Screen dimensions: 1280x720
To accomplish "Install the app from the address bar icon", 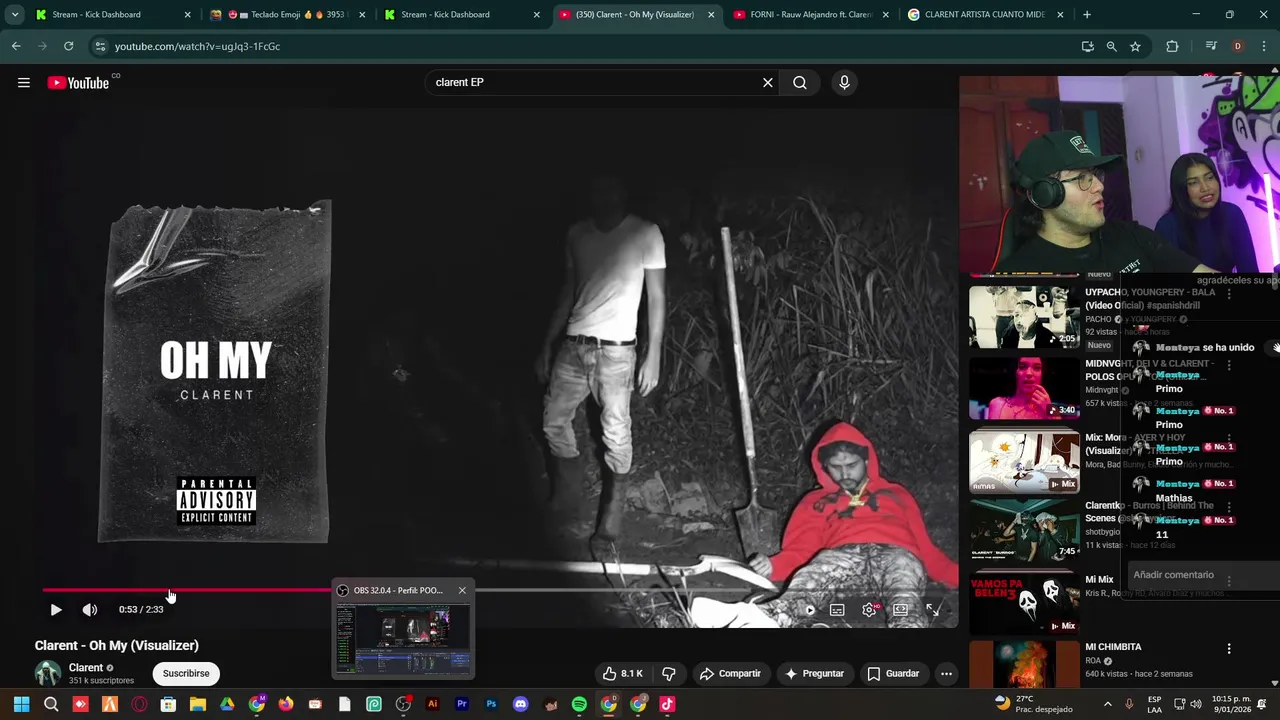I will [x=1087, y=46].
